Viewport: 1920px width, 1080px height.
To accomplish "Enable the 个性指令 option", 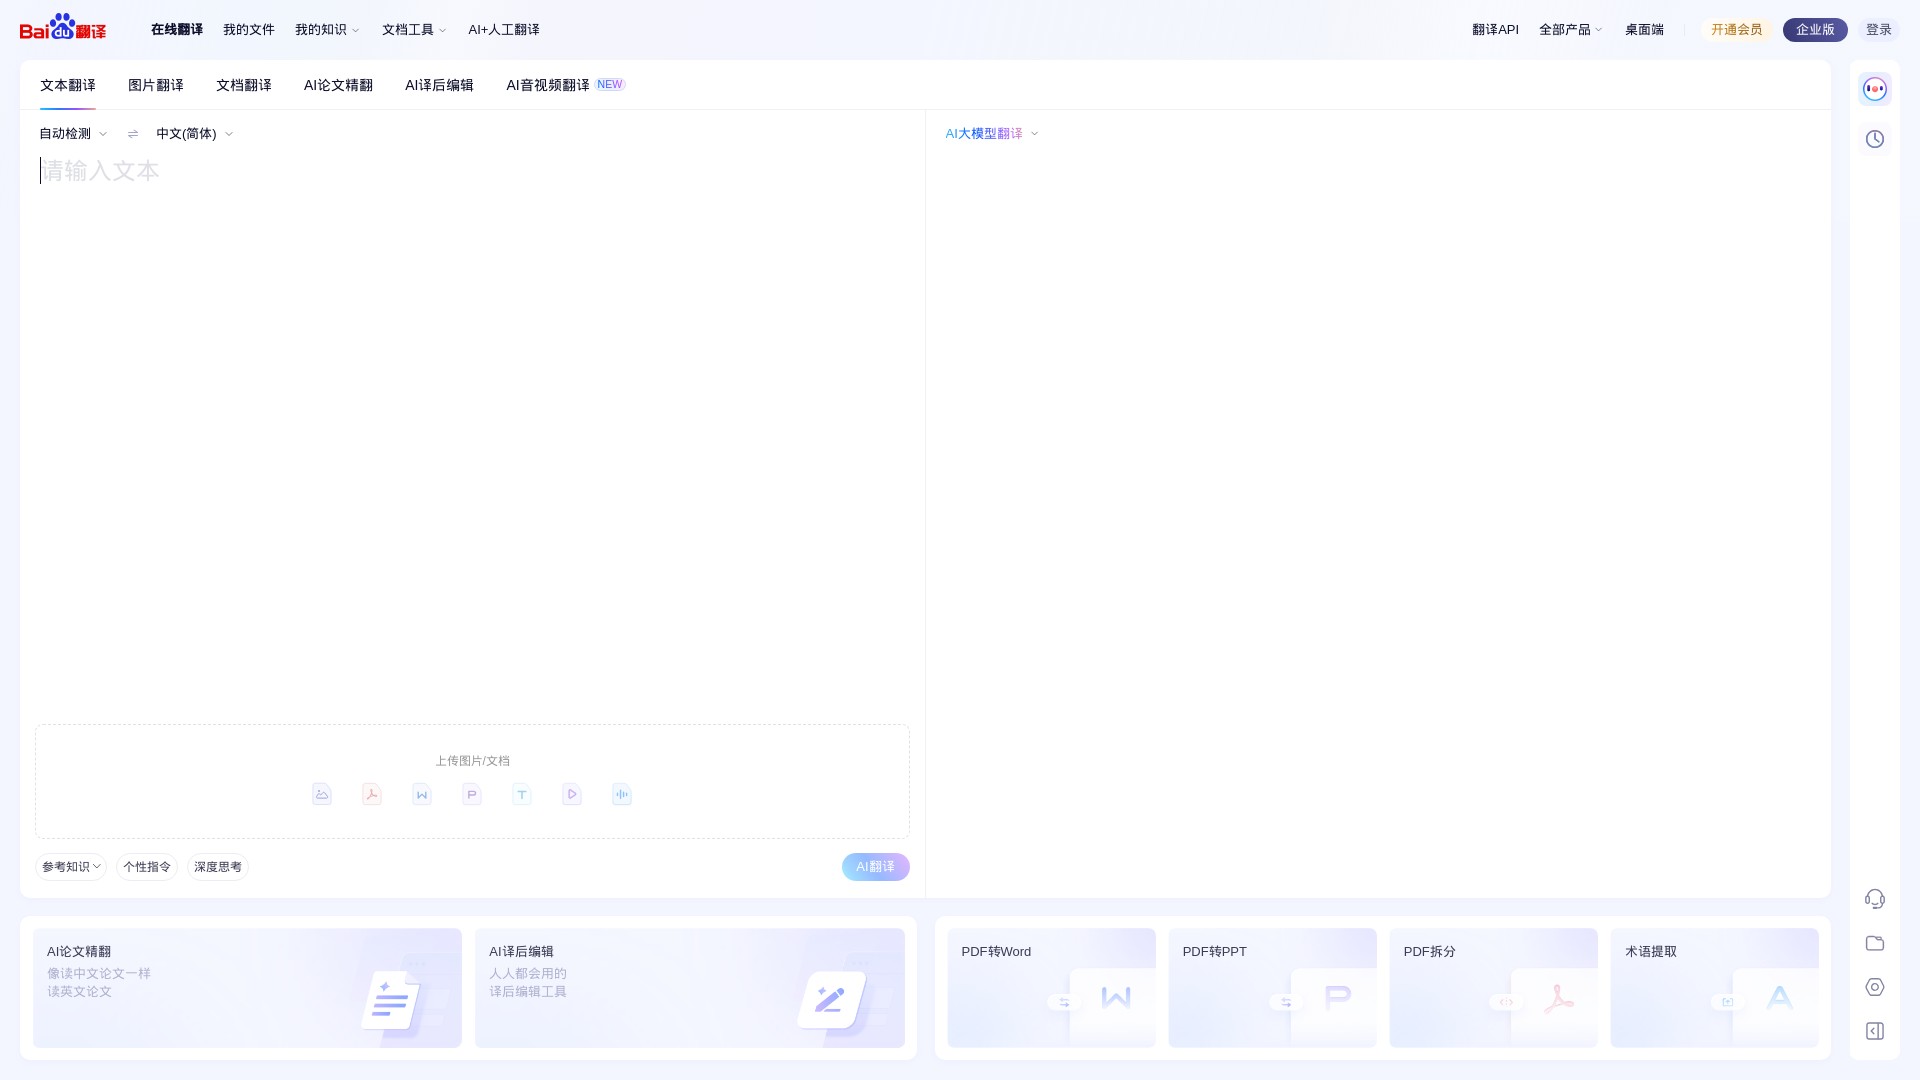I will click(146, 866).
